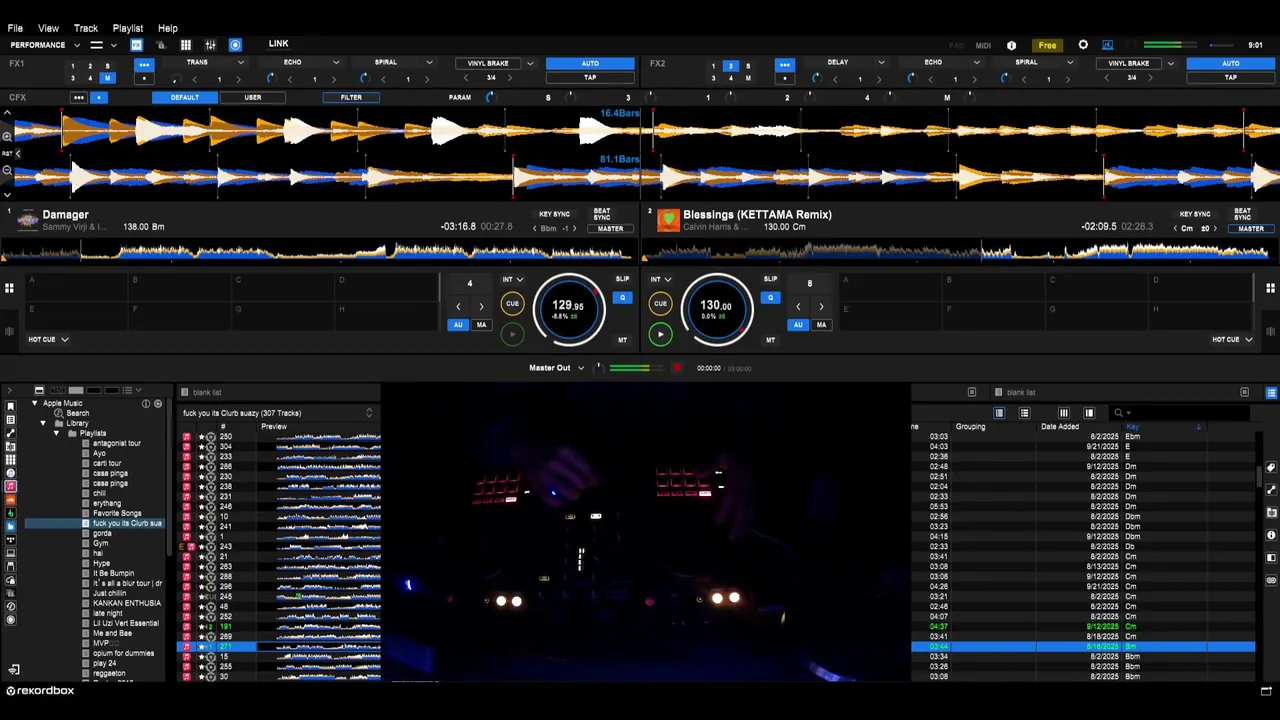This screenshot has height=720, width=1280.
Task: Click FX2 AUTO button
Action: pos(1231,63)
